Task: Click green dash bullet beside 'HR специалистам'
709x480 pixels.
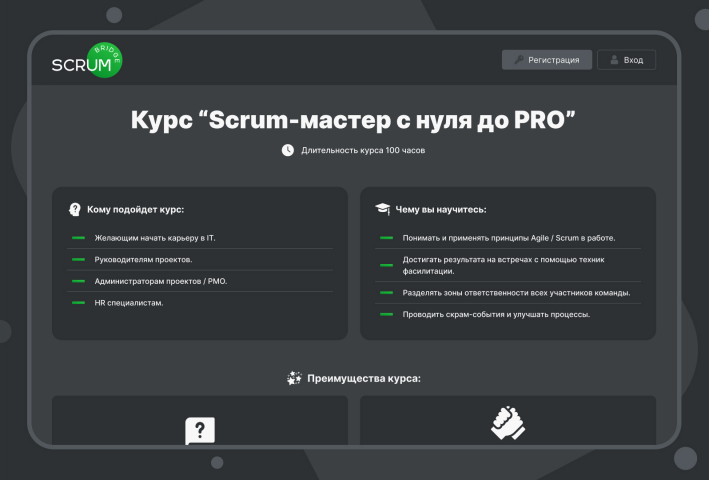Action: [x=78, y=303]
